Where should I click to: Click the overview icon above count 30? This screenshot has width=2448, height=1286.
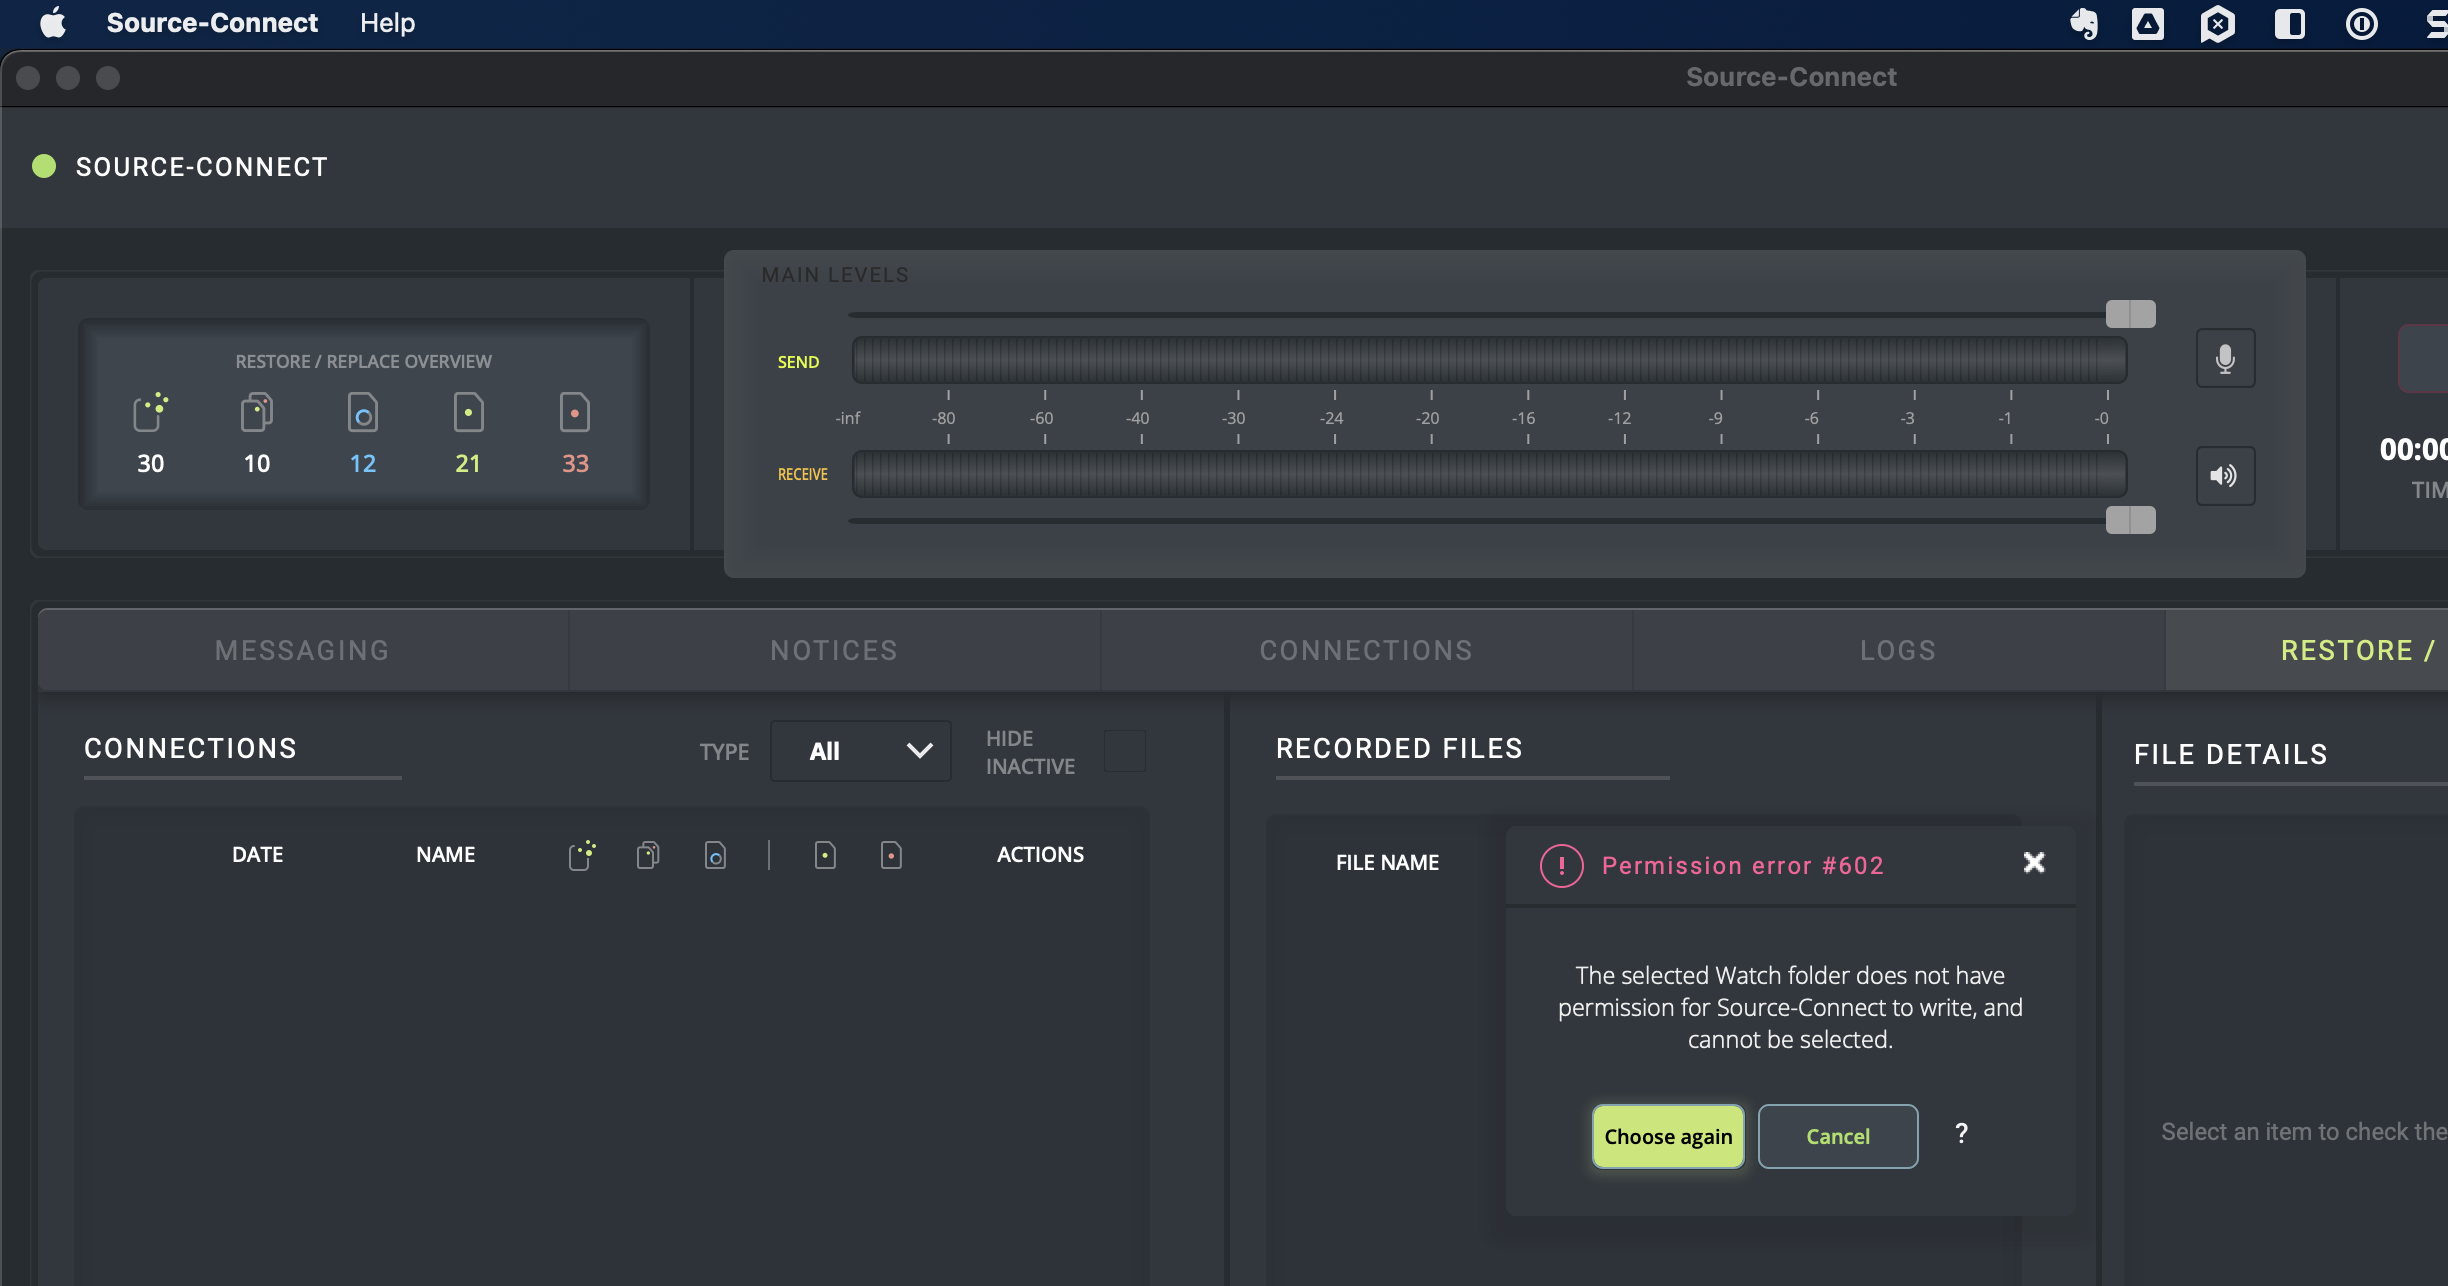tap(150, 412)
